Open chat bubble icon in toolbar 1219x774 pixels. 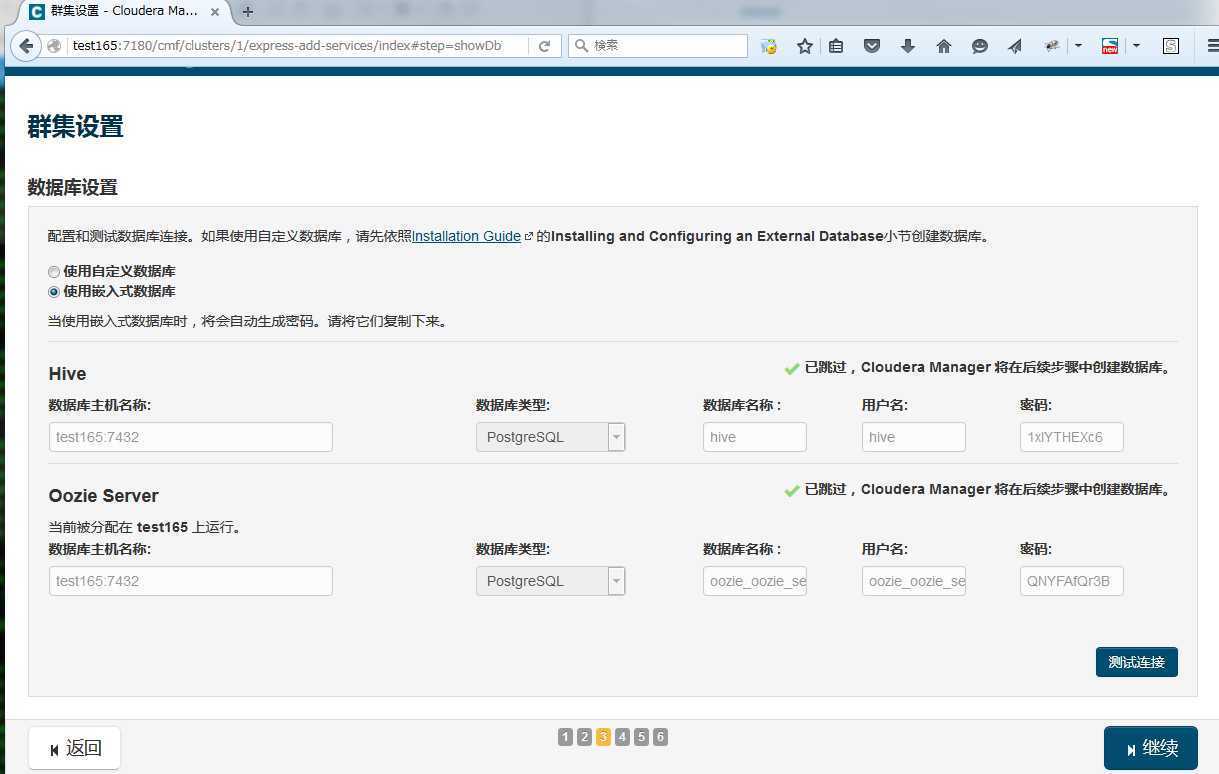click(980, 46)
